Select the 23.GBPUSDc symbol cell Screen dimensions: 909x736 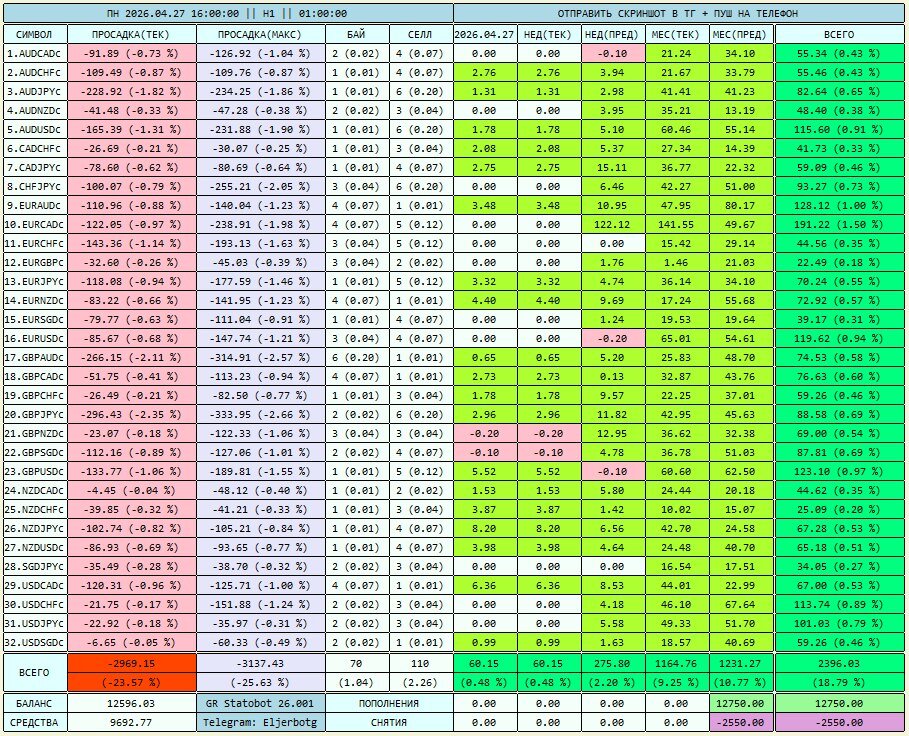[x=35, y=471]
